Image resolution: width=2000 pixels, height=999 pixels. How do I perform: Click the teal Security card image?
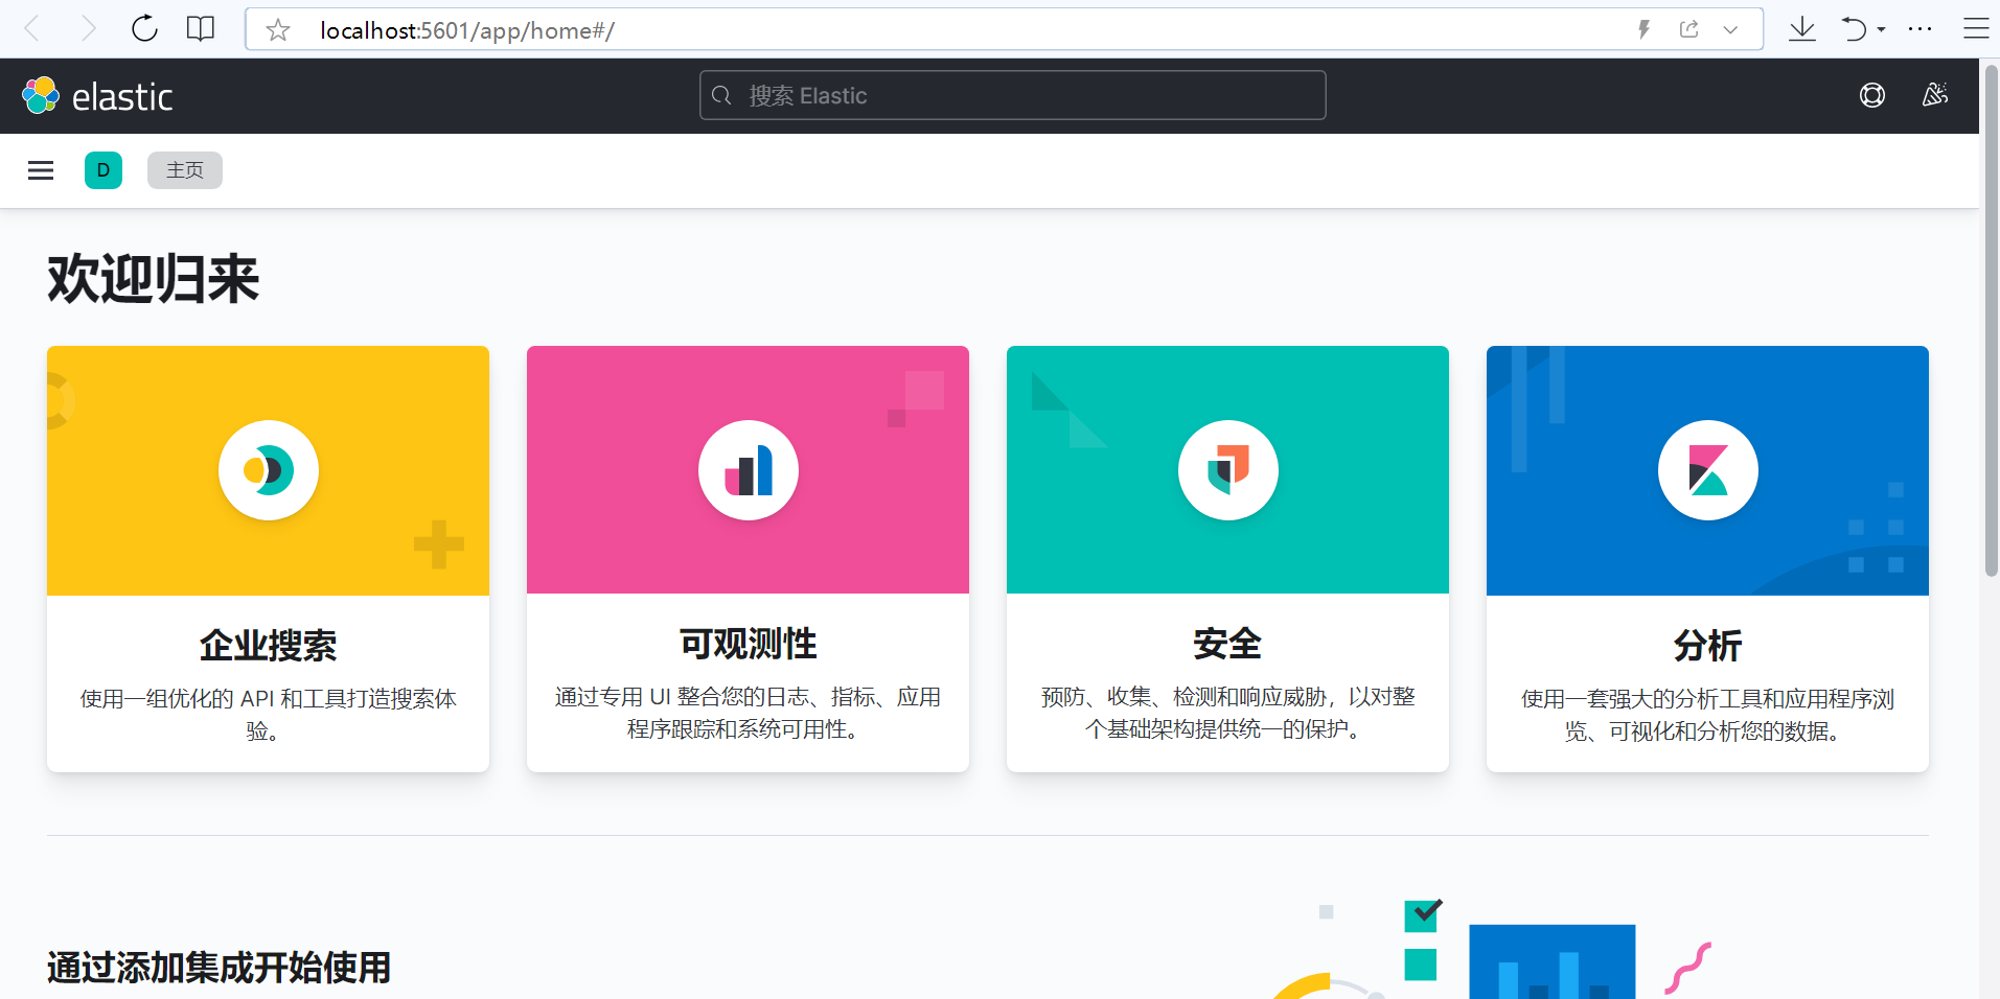1228,470
